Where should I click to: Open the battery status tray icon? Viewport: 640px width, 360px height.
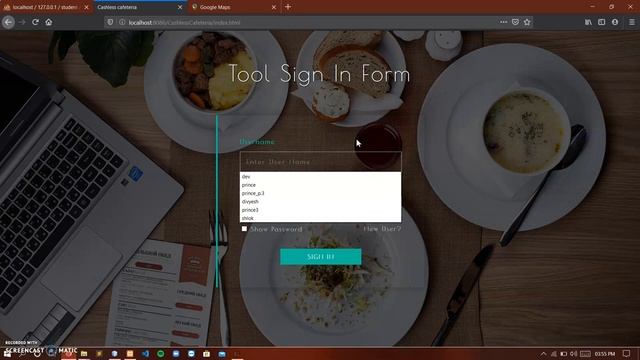pyautogui.click(x=564, y=354)
